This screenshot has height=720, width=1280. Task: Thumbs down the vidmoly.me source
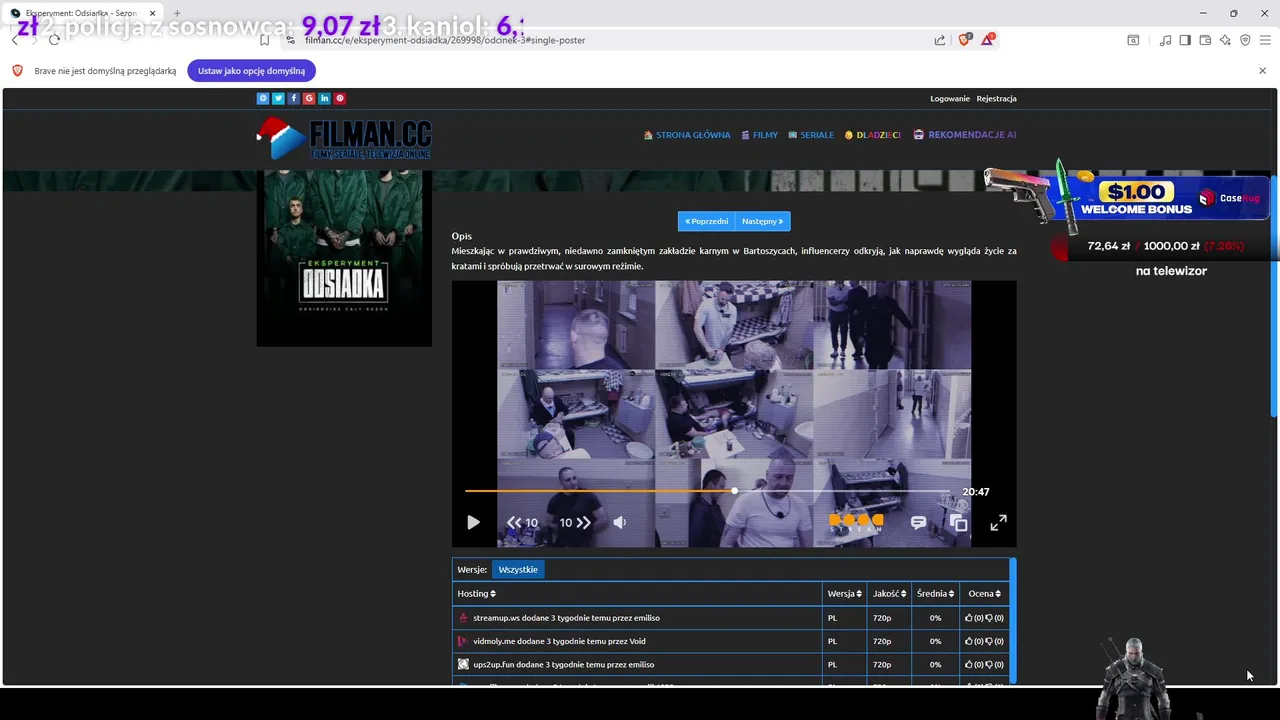pyautogui.click(x=989, y=641)
